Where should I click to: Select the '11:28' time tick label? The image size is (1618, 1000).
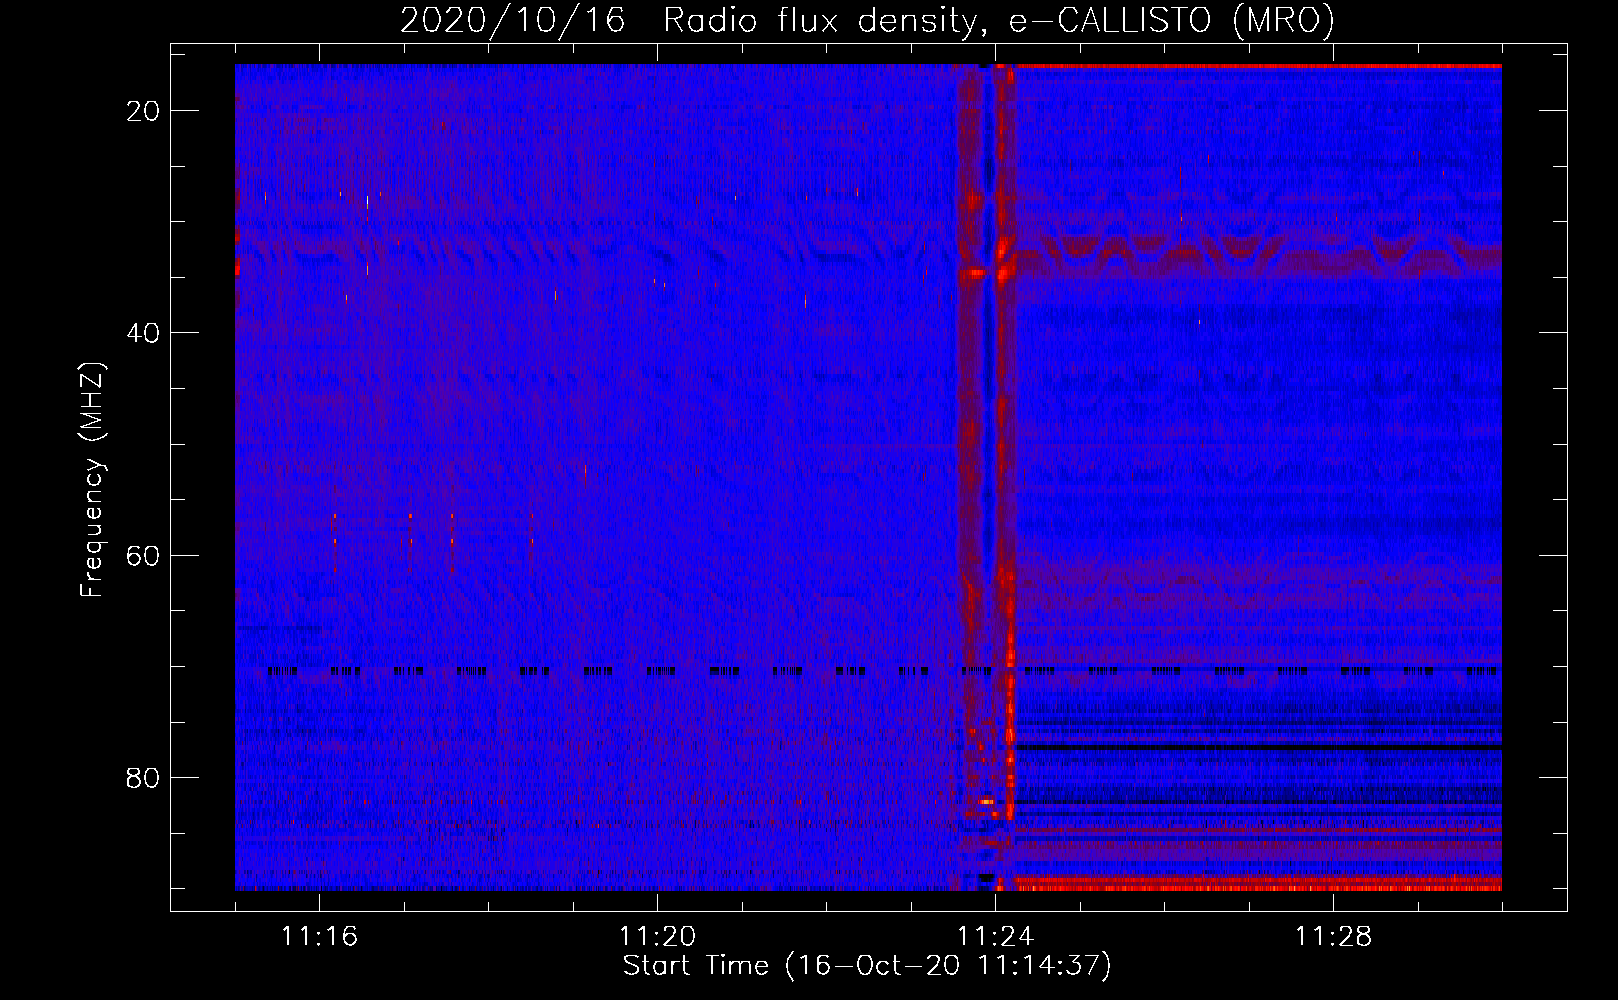(x=1333, y=937)
